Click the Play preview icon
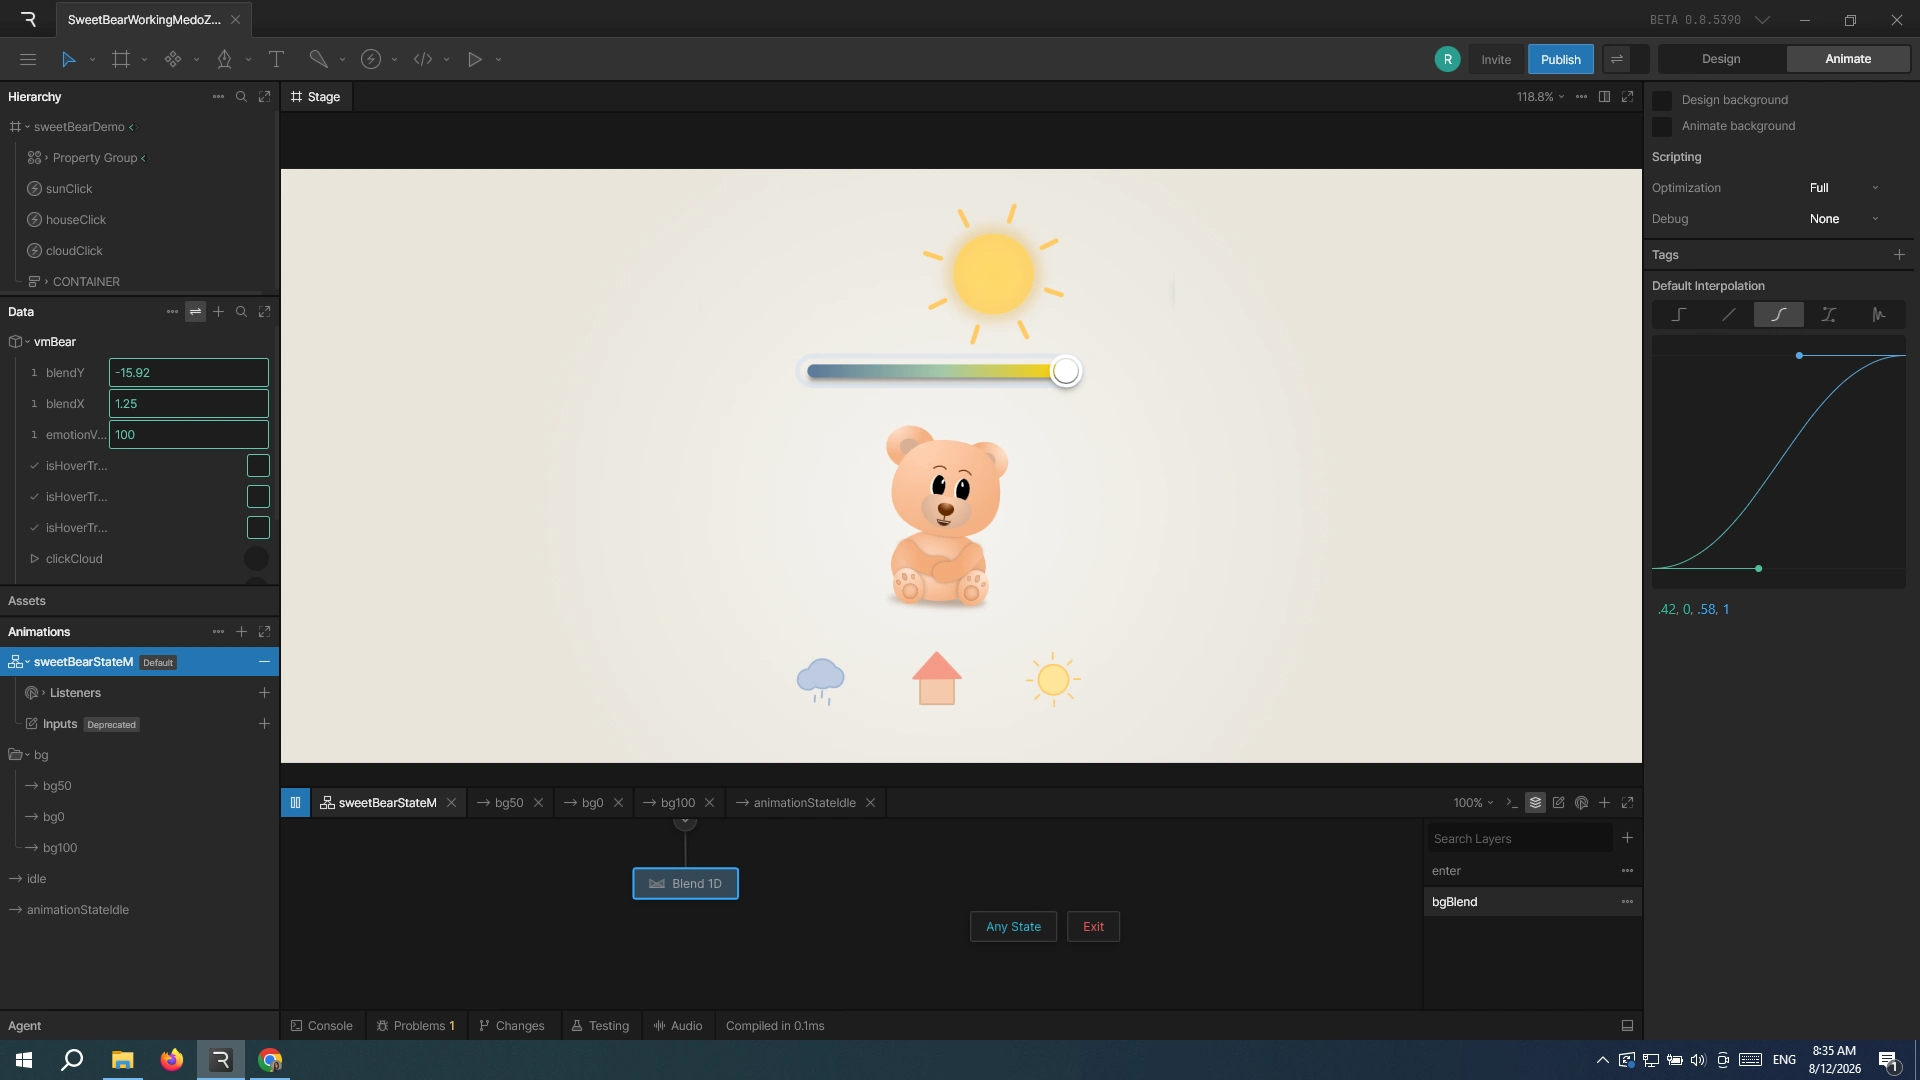 [x=475, y=59]
